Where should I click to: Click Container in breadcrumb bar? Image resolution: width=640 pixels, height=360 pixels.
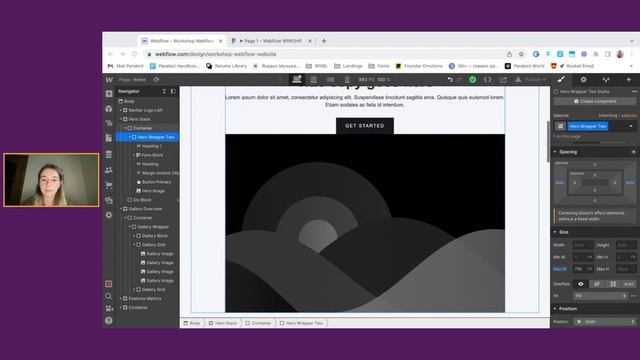(x=258, y=323)
